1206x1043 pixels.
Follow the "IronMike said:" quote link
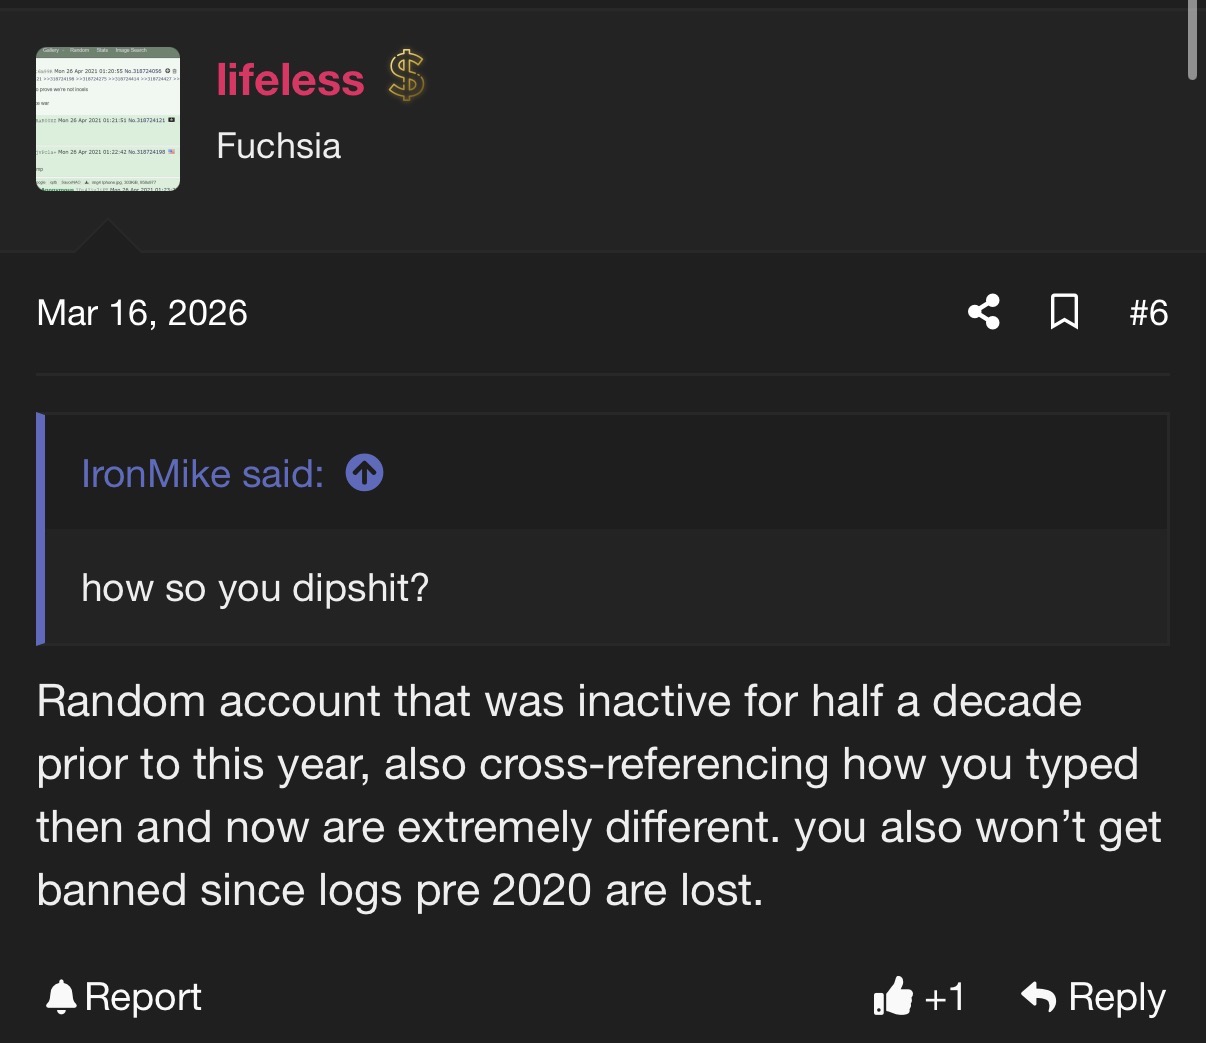pyautogui.click(x=203, y=473)
